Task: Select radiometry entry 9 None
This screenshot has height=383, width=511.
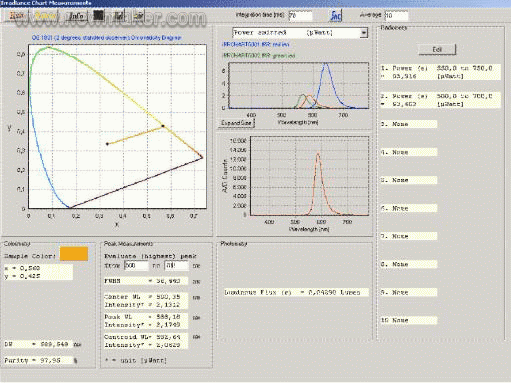Action: pos(408,292)
